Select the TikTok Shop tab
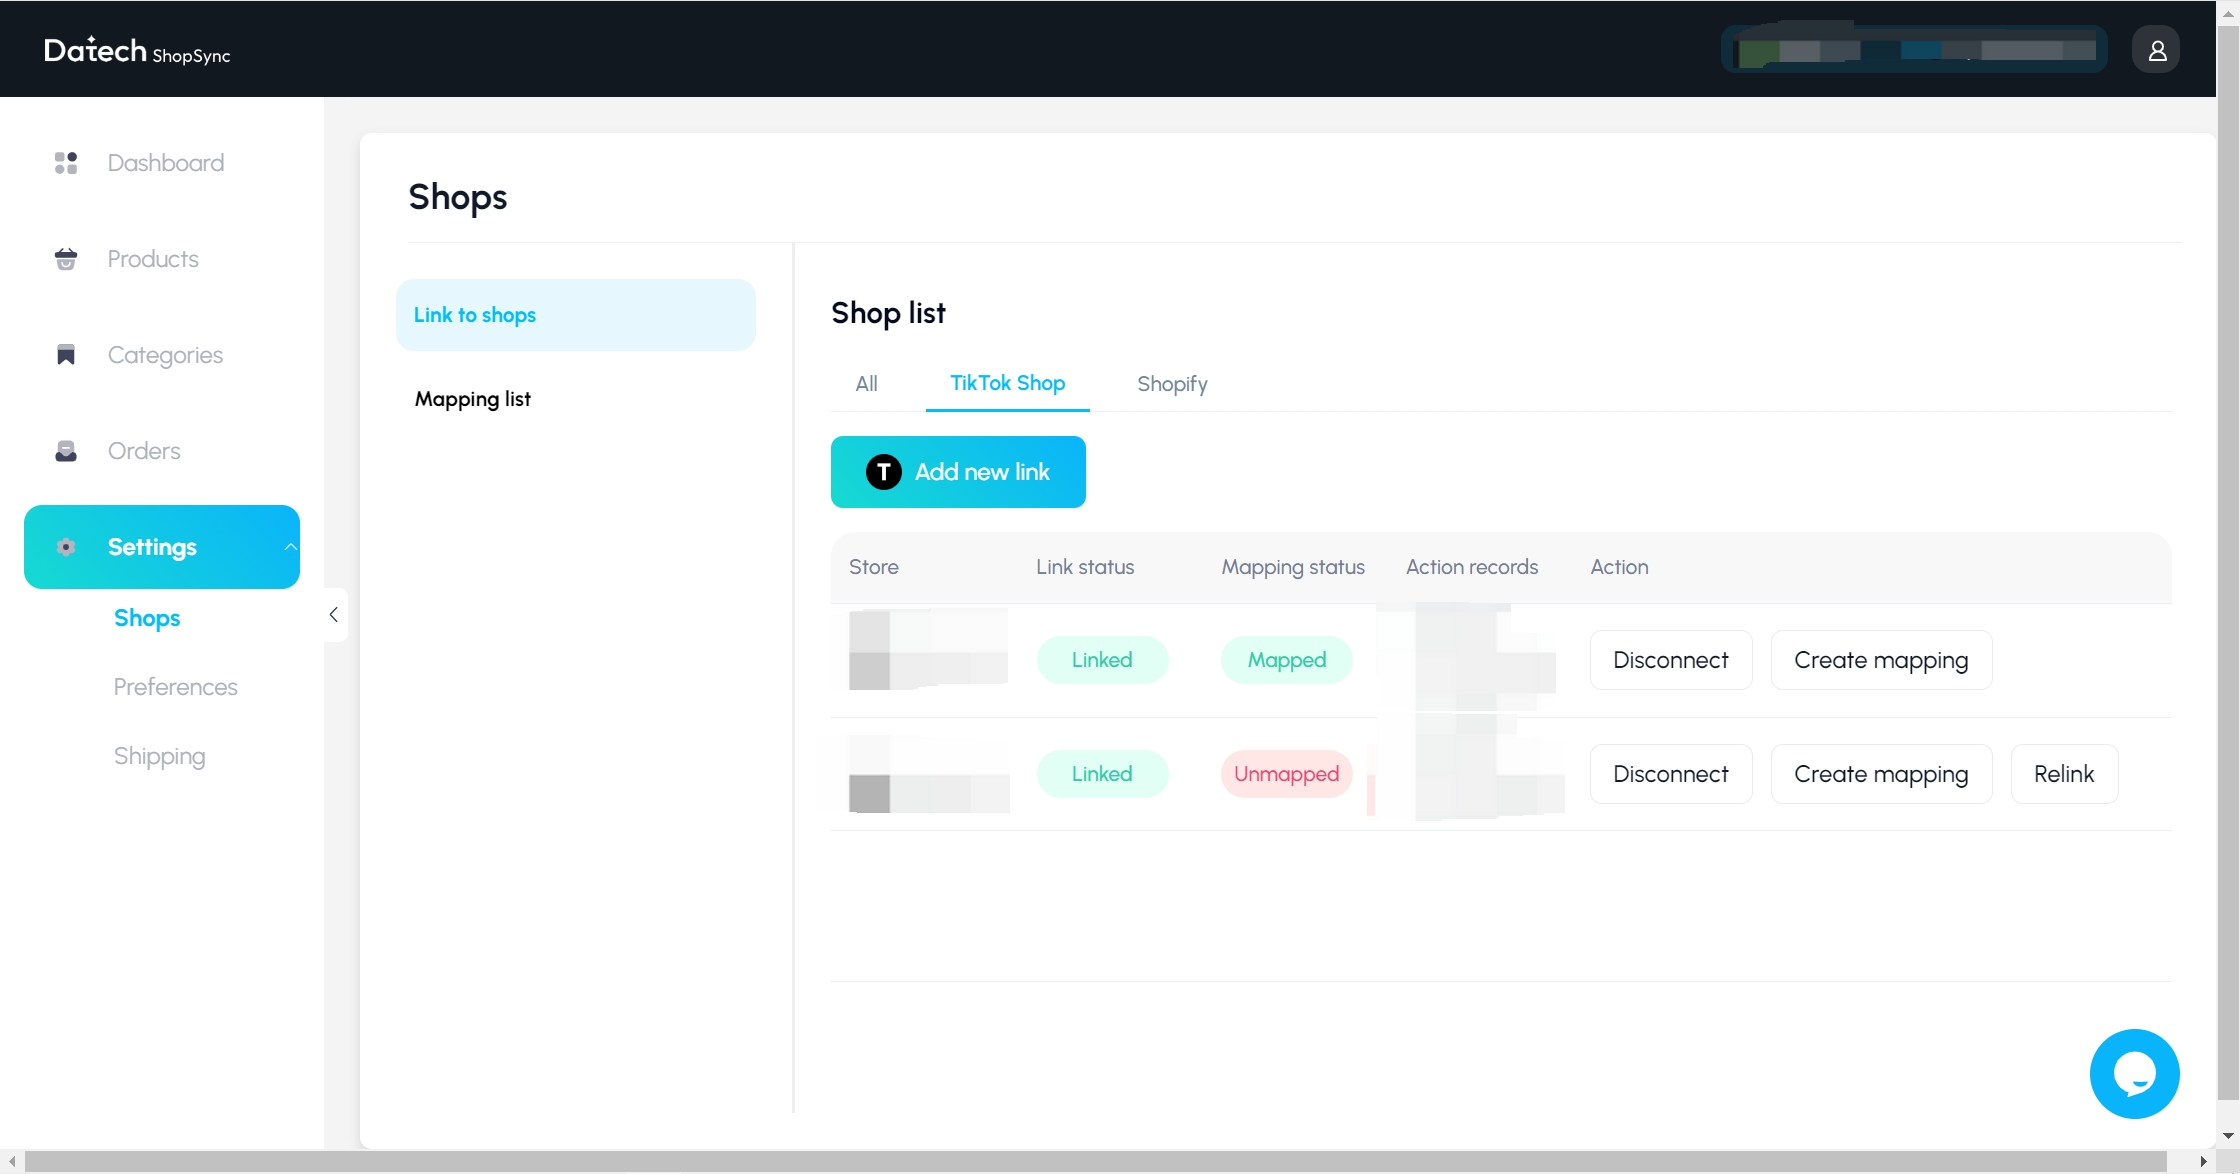Screen dimensions: 2240x1174 tap(1007, 382)
